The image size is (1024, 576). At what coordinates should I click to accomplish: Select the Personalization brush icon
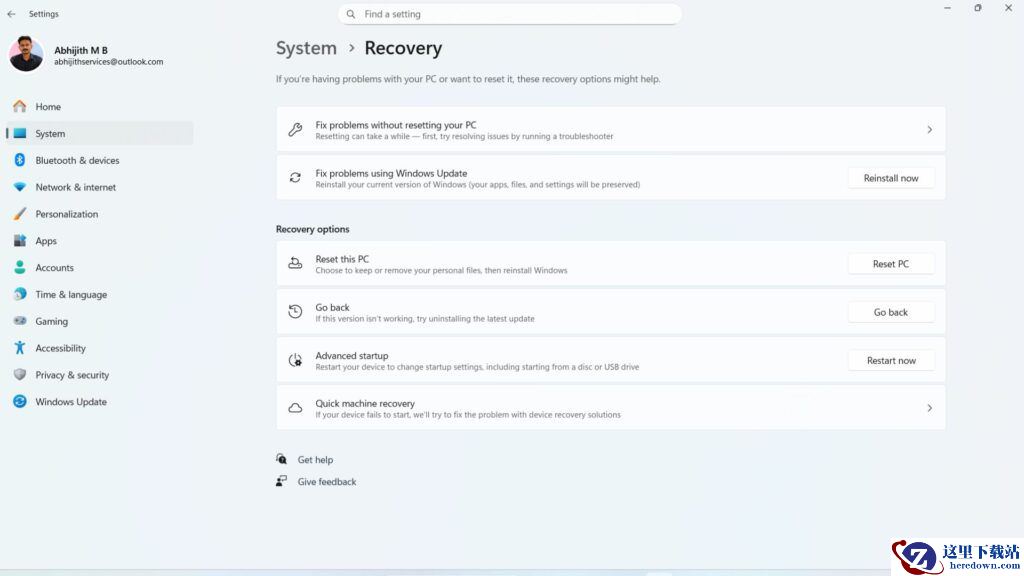pos(19,214)
